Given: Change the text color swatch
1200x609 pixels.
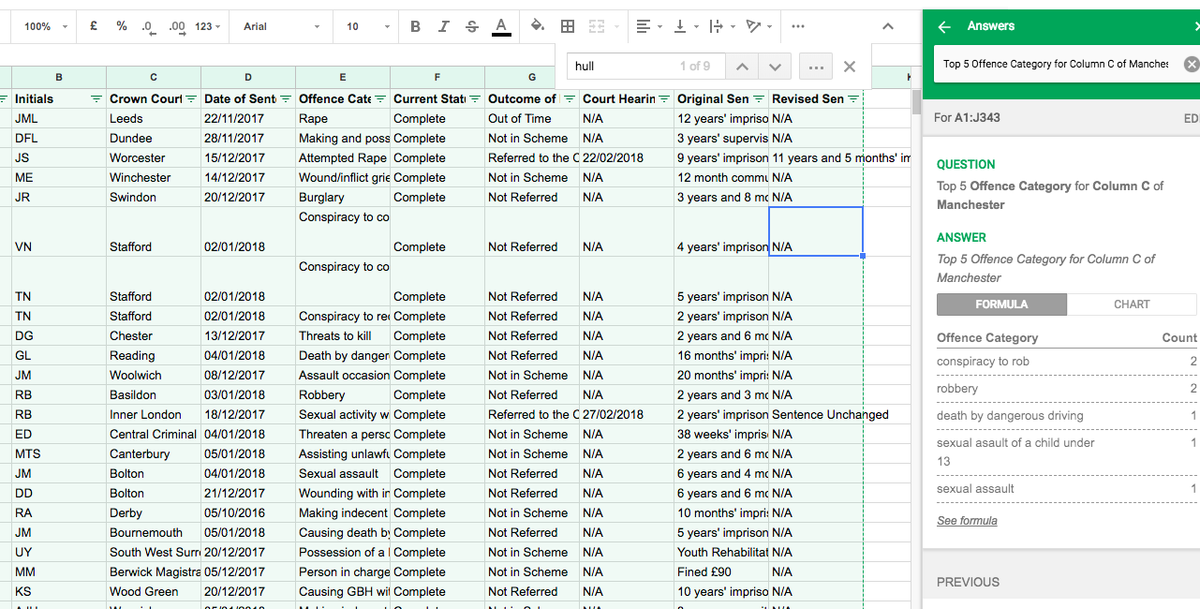Looking at the screenshot, I should 501,27.
